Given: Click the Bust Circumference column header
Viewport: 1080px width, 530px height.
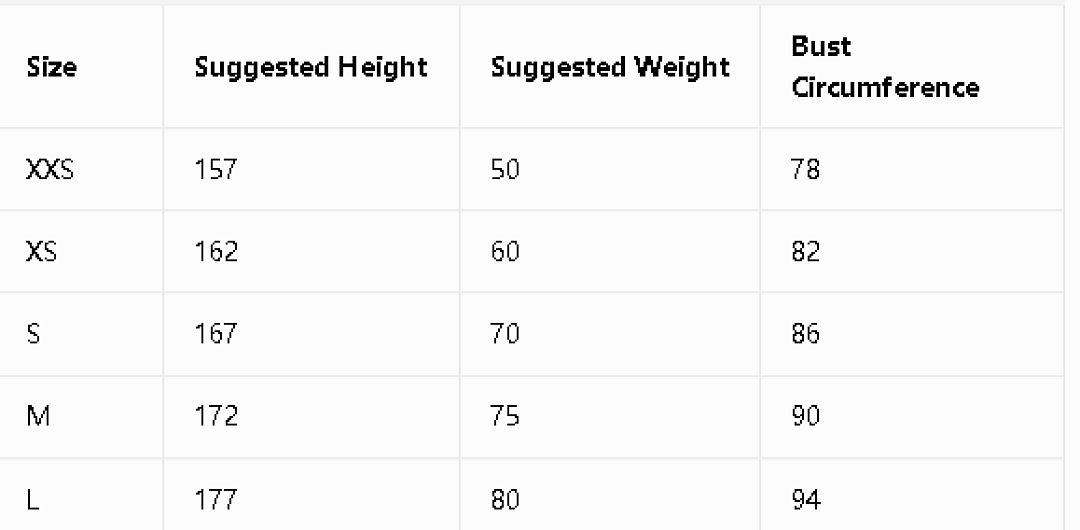Looking at the screenshot, I should pyautogui.click(x=885, y=67).
